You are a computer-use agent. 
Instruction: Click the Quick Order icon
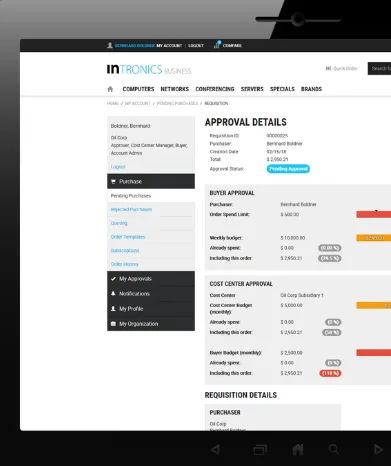click(328, 68)
